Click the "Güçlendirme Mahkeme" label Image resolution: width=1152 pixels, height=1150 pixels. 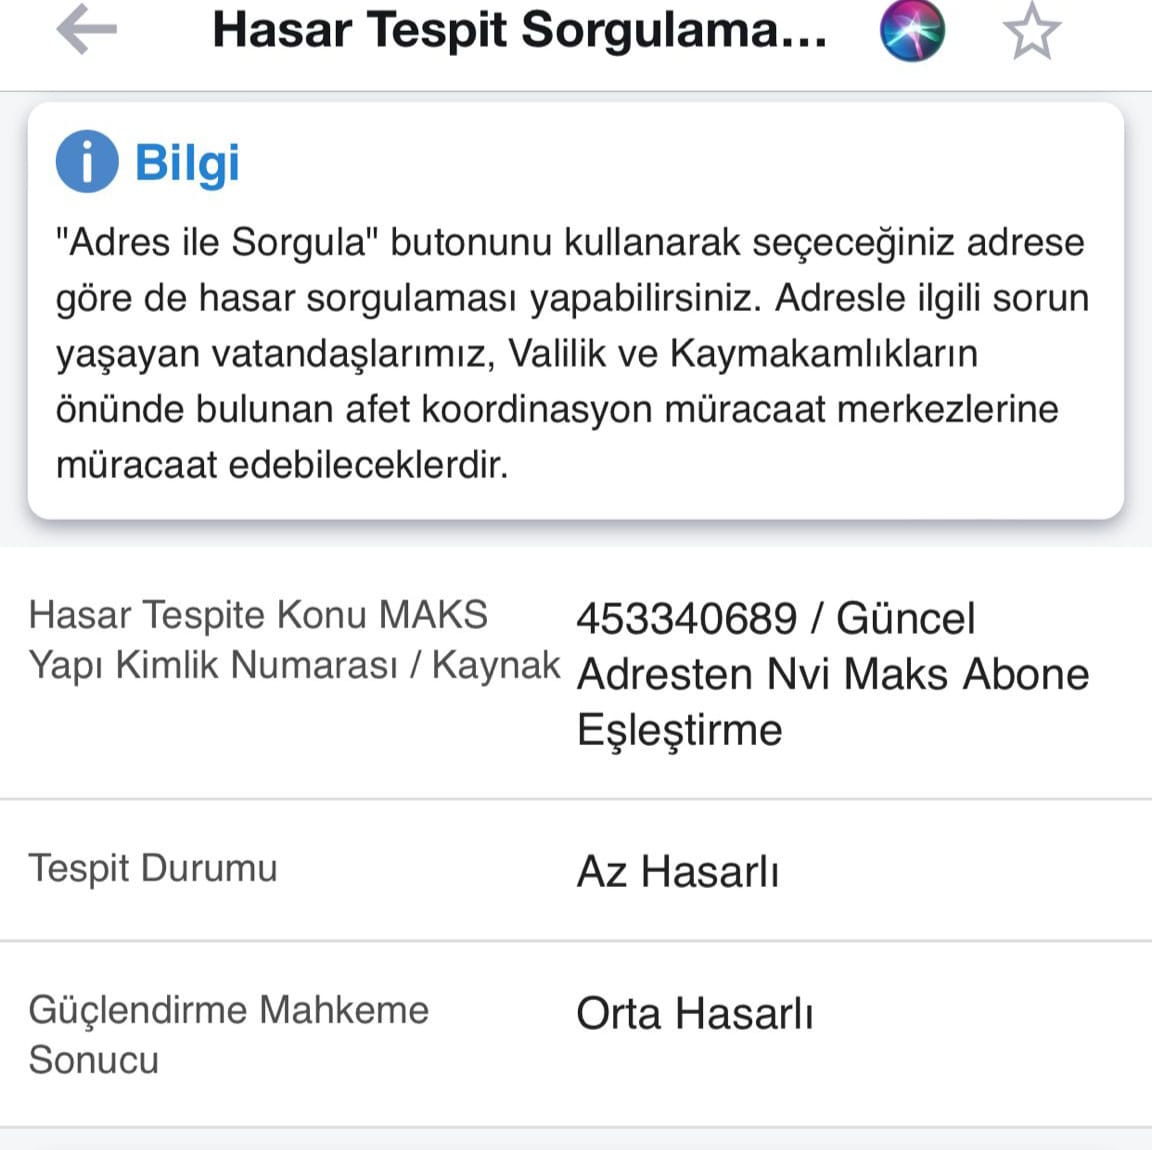(228, 1010)
